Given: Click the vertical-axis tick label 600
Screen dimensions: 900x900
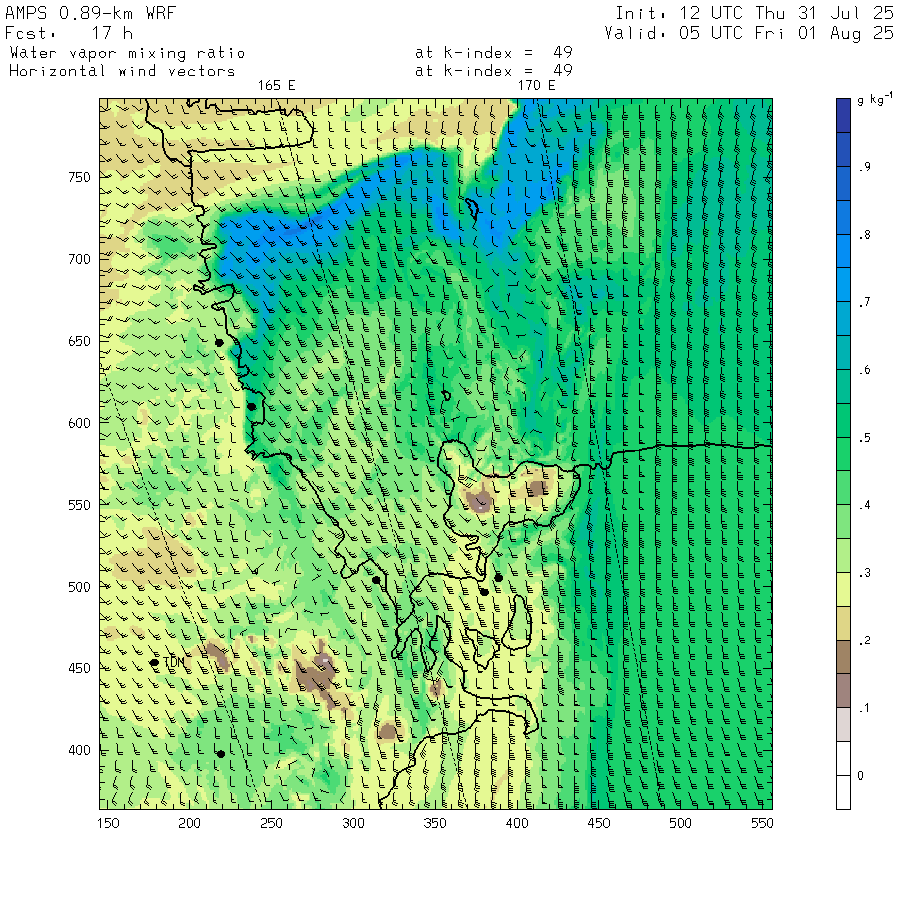Looking at the screenshot, I should coord(79,423).
